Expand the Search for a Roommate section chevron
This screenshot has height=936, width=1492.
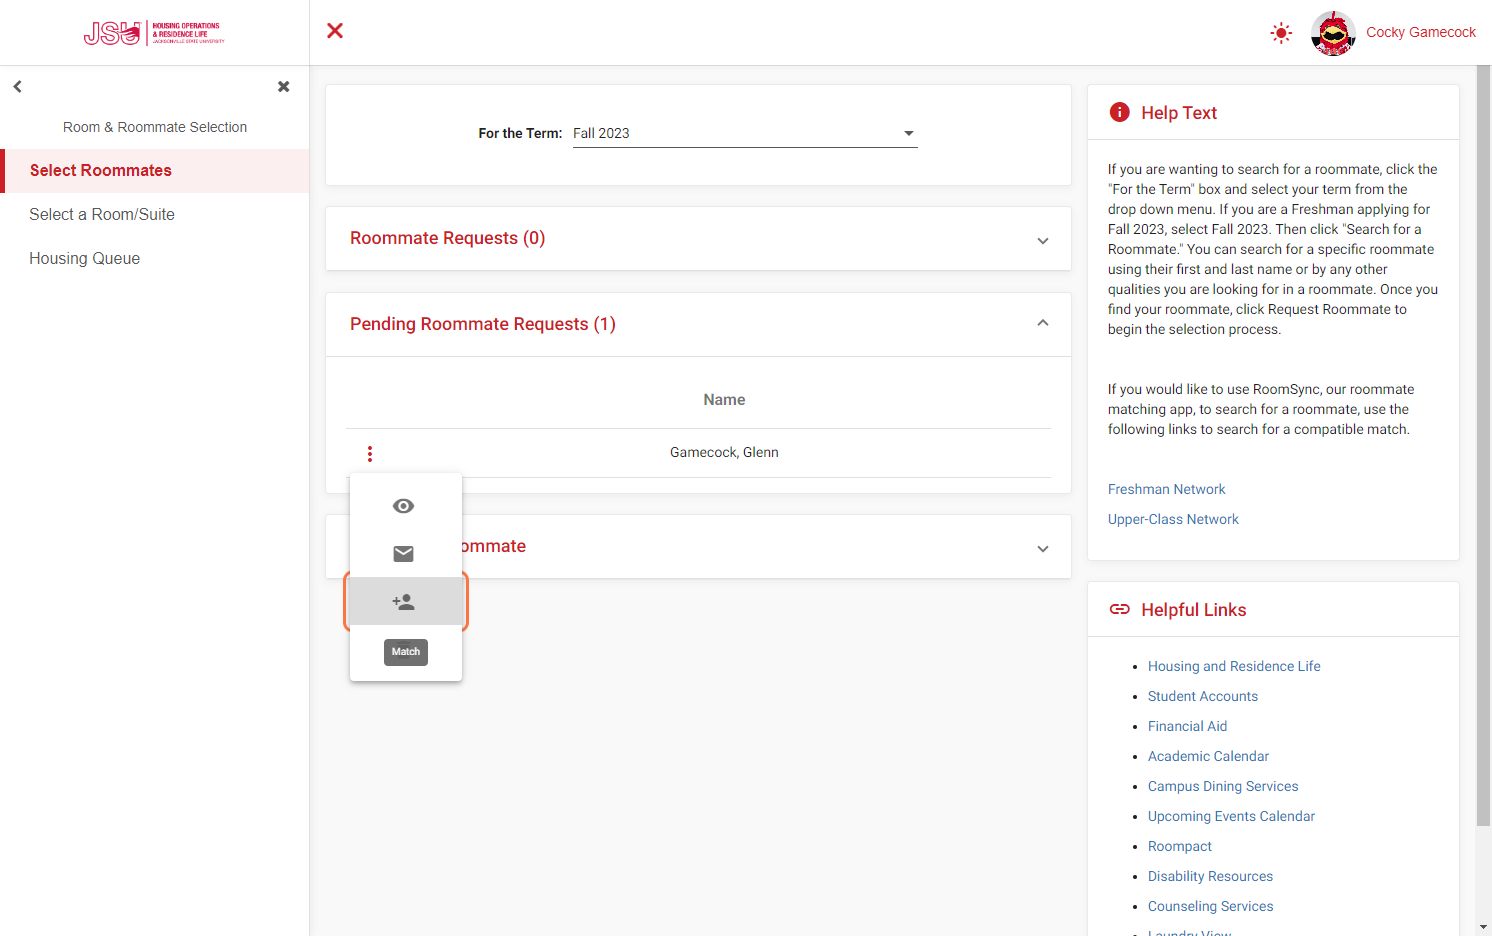pos(1043,548)
